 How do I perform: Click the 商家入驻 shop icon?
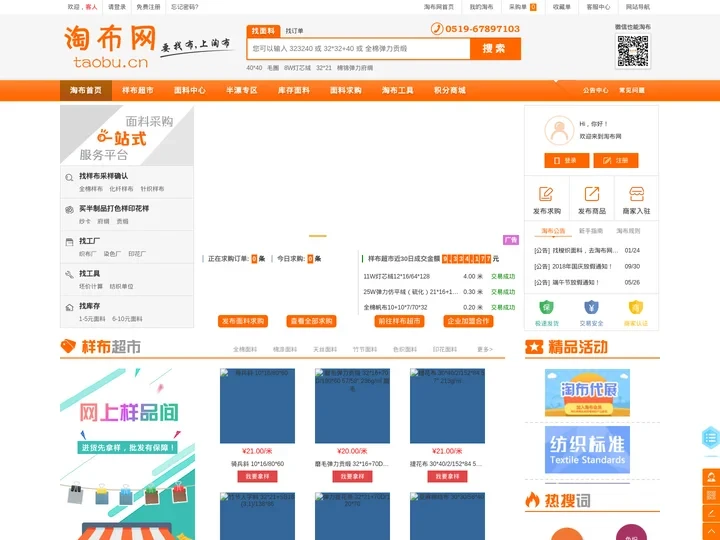click(x=636, y=194)
